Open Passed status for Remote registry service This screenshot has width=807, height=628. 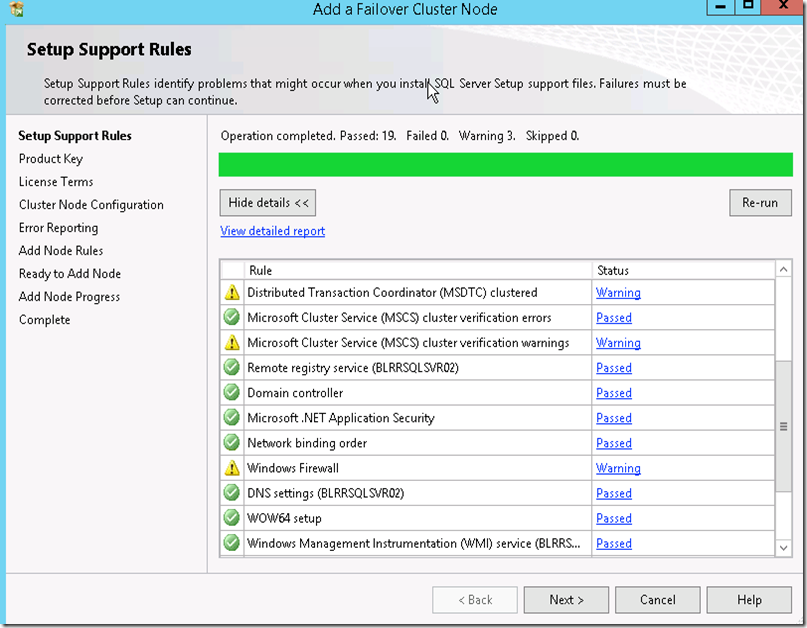pos(613,368)
